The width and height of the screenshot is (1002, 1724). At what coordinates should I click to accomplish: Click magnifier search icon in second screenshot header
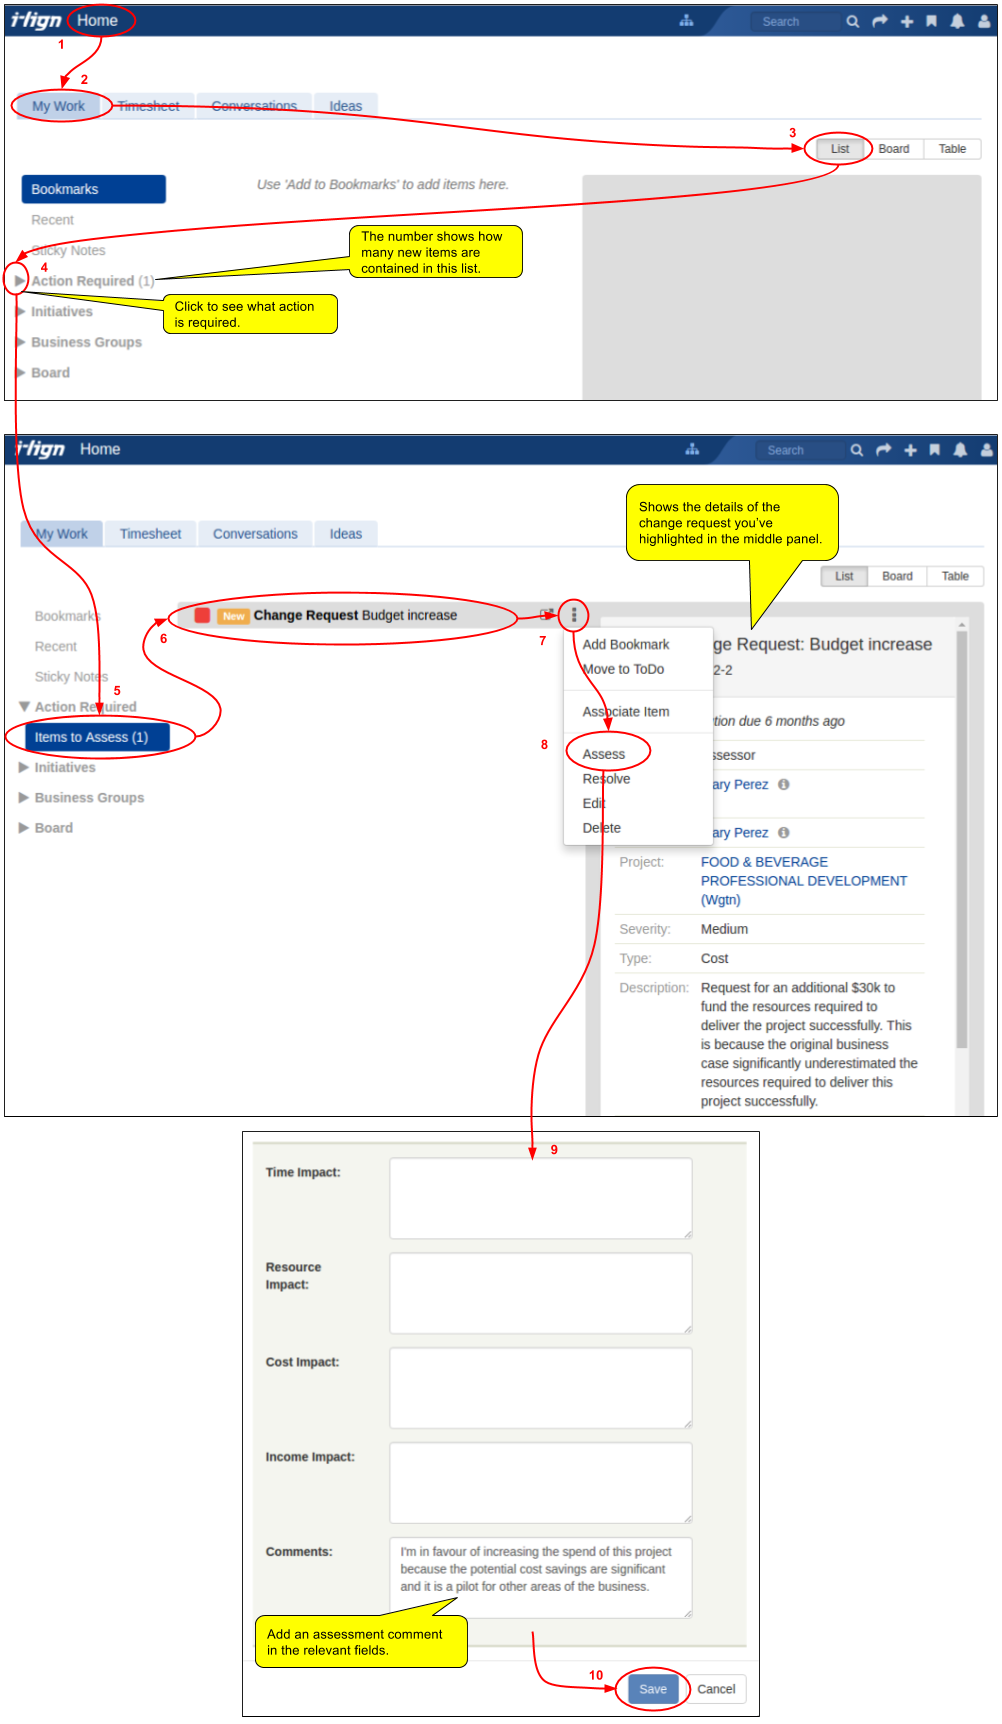857,450
